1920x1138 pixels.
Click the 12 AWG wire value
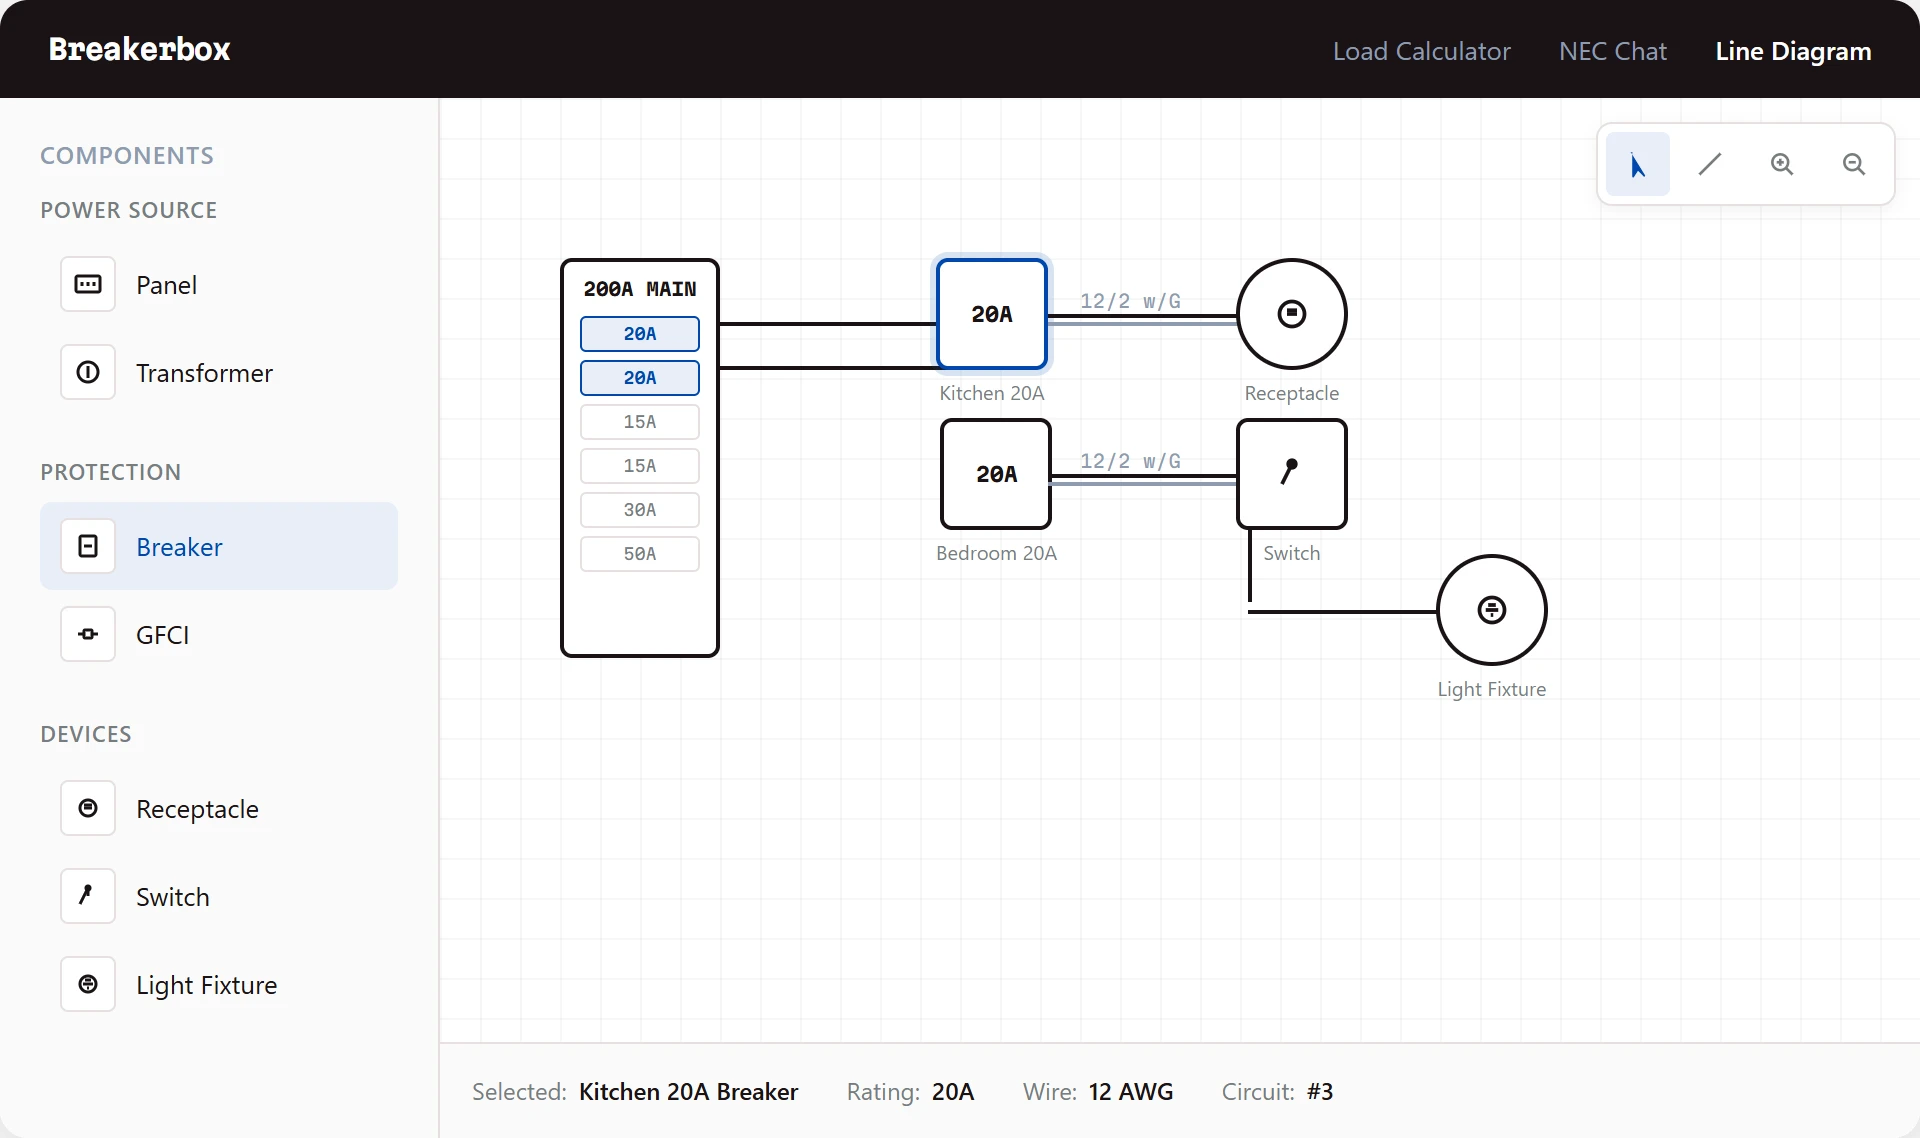point(1130,1092)
